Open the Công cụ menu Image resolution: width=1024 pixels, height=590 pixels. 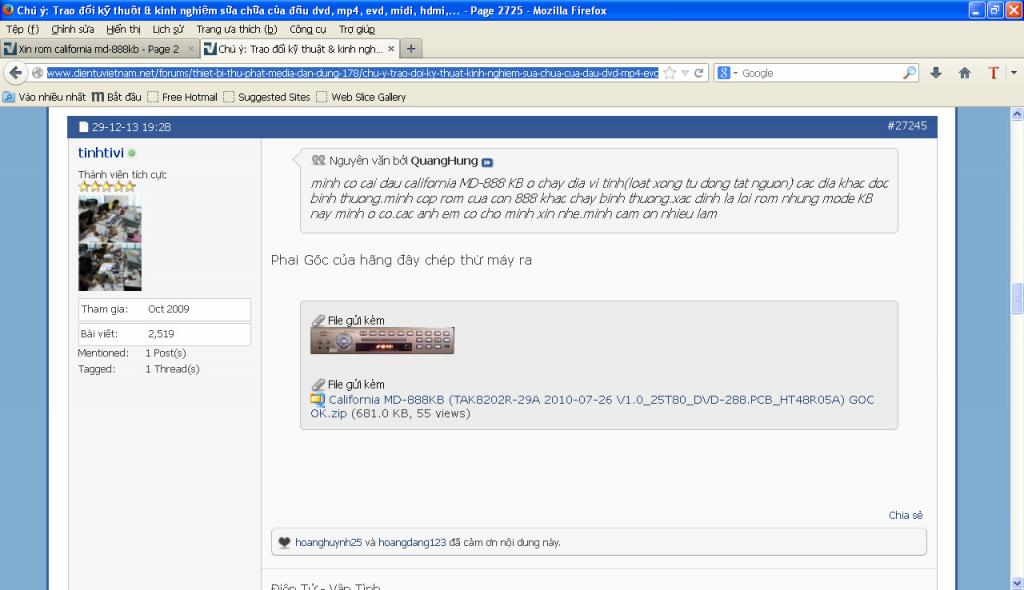click(x=308, y=29)
